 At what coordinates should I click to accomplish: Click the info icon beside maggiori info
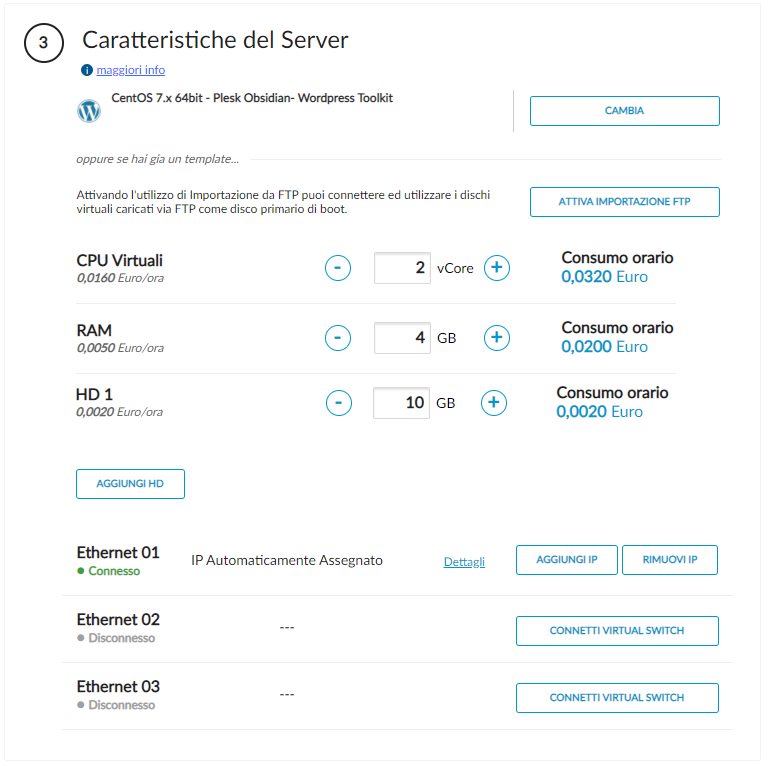click(87, 71)
